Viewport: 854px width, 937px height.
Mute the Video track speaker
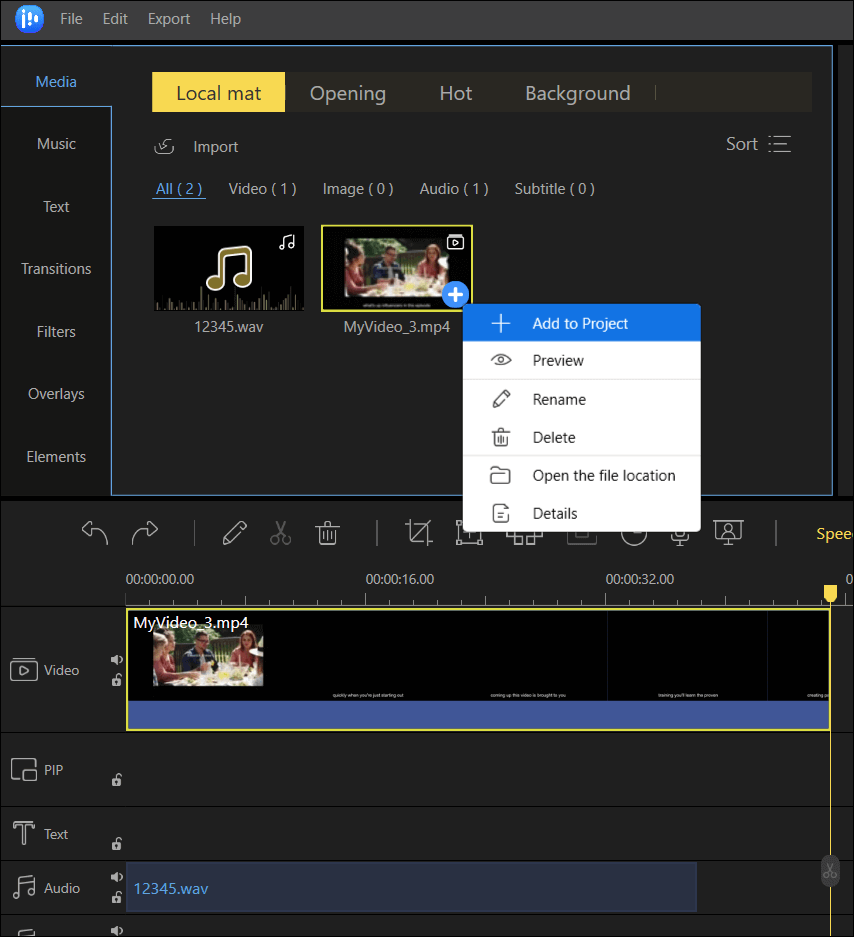point(117,660)
